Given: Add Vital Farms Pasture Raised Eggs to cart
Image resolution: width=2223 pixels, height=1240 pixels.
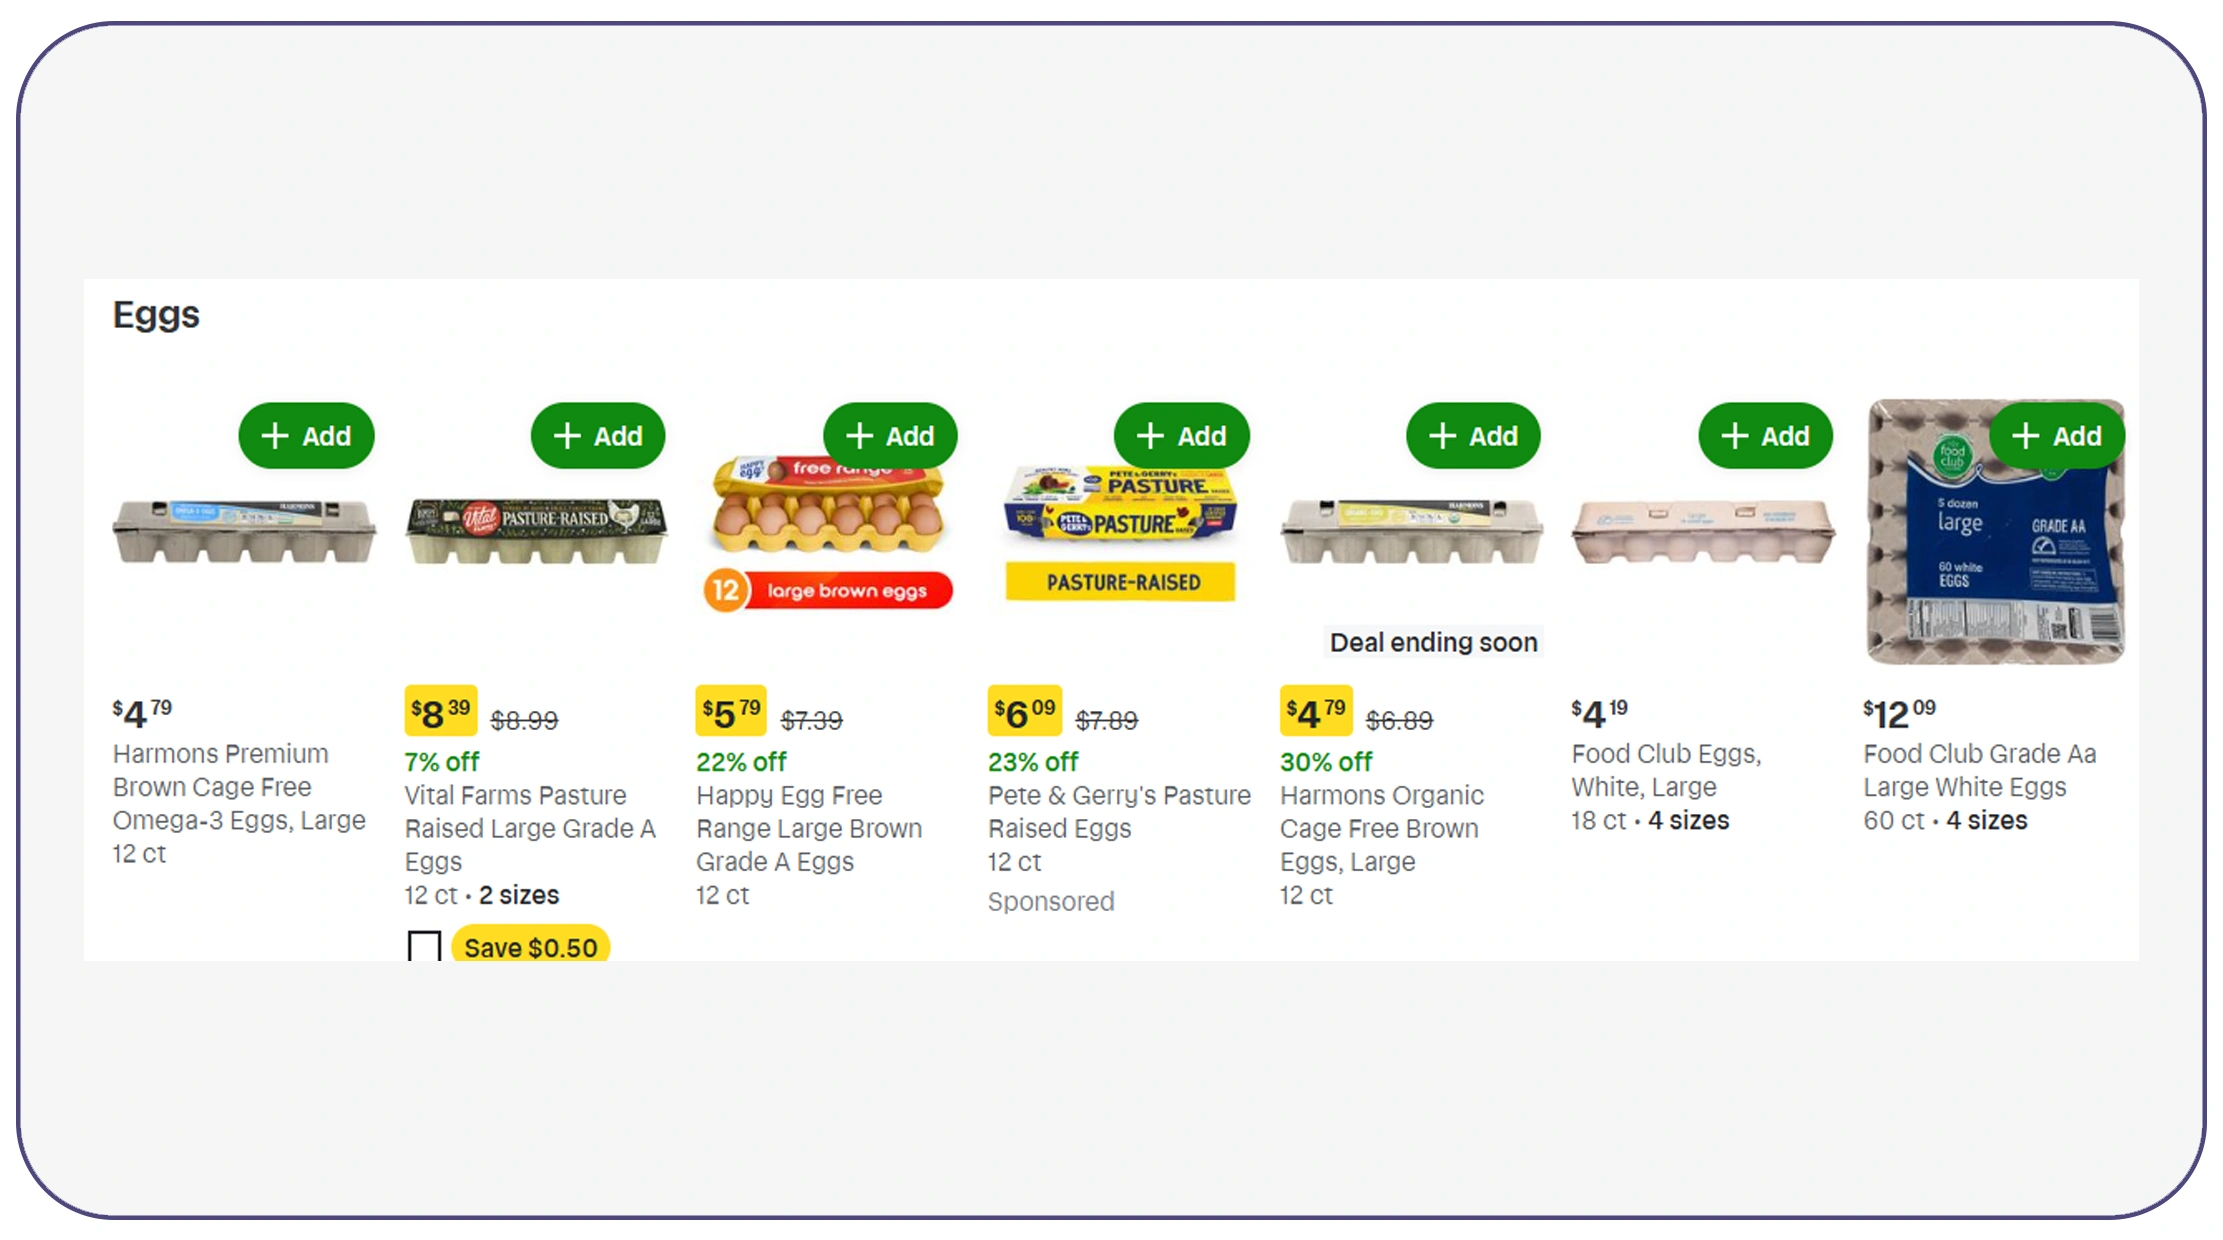Looking at the screenshot, I should (598, 436).
